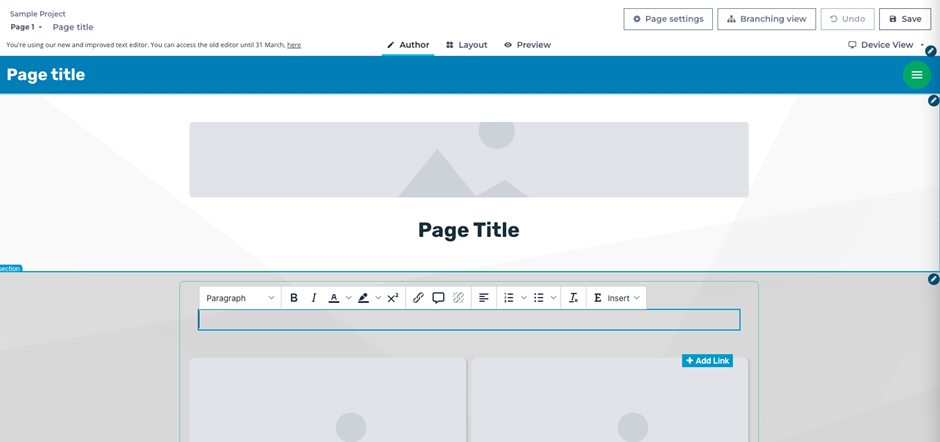Open the Paragraph style dropdown

(240, 298)
